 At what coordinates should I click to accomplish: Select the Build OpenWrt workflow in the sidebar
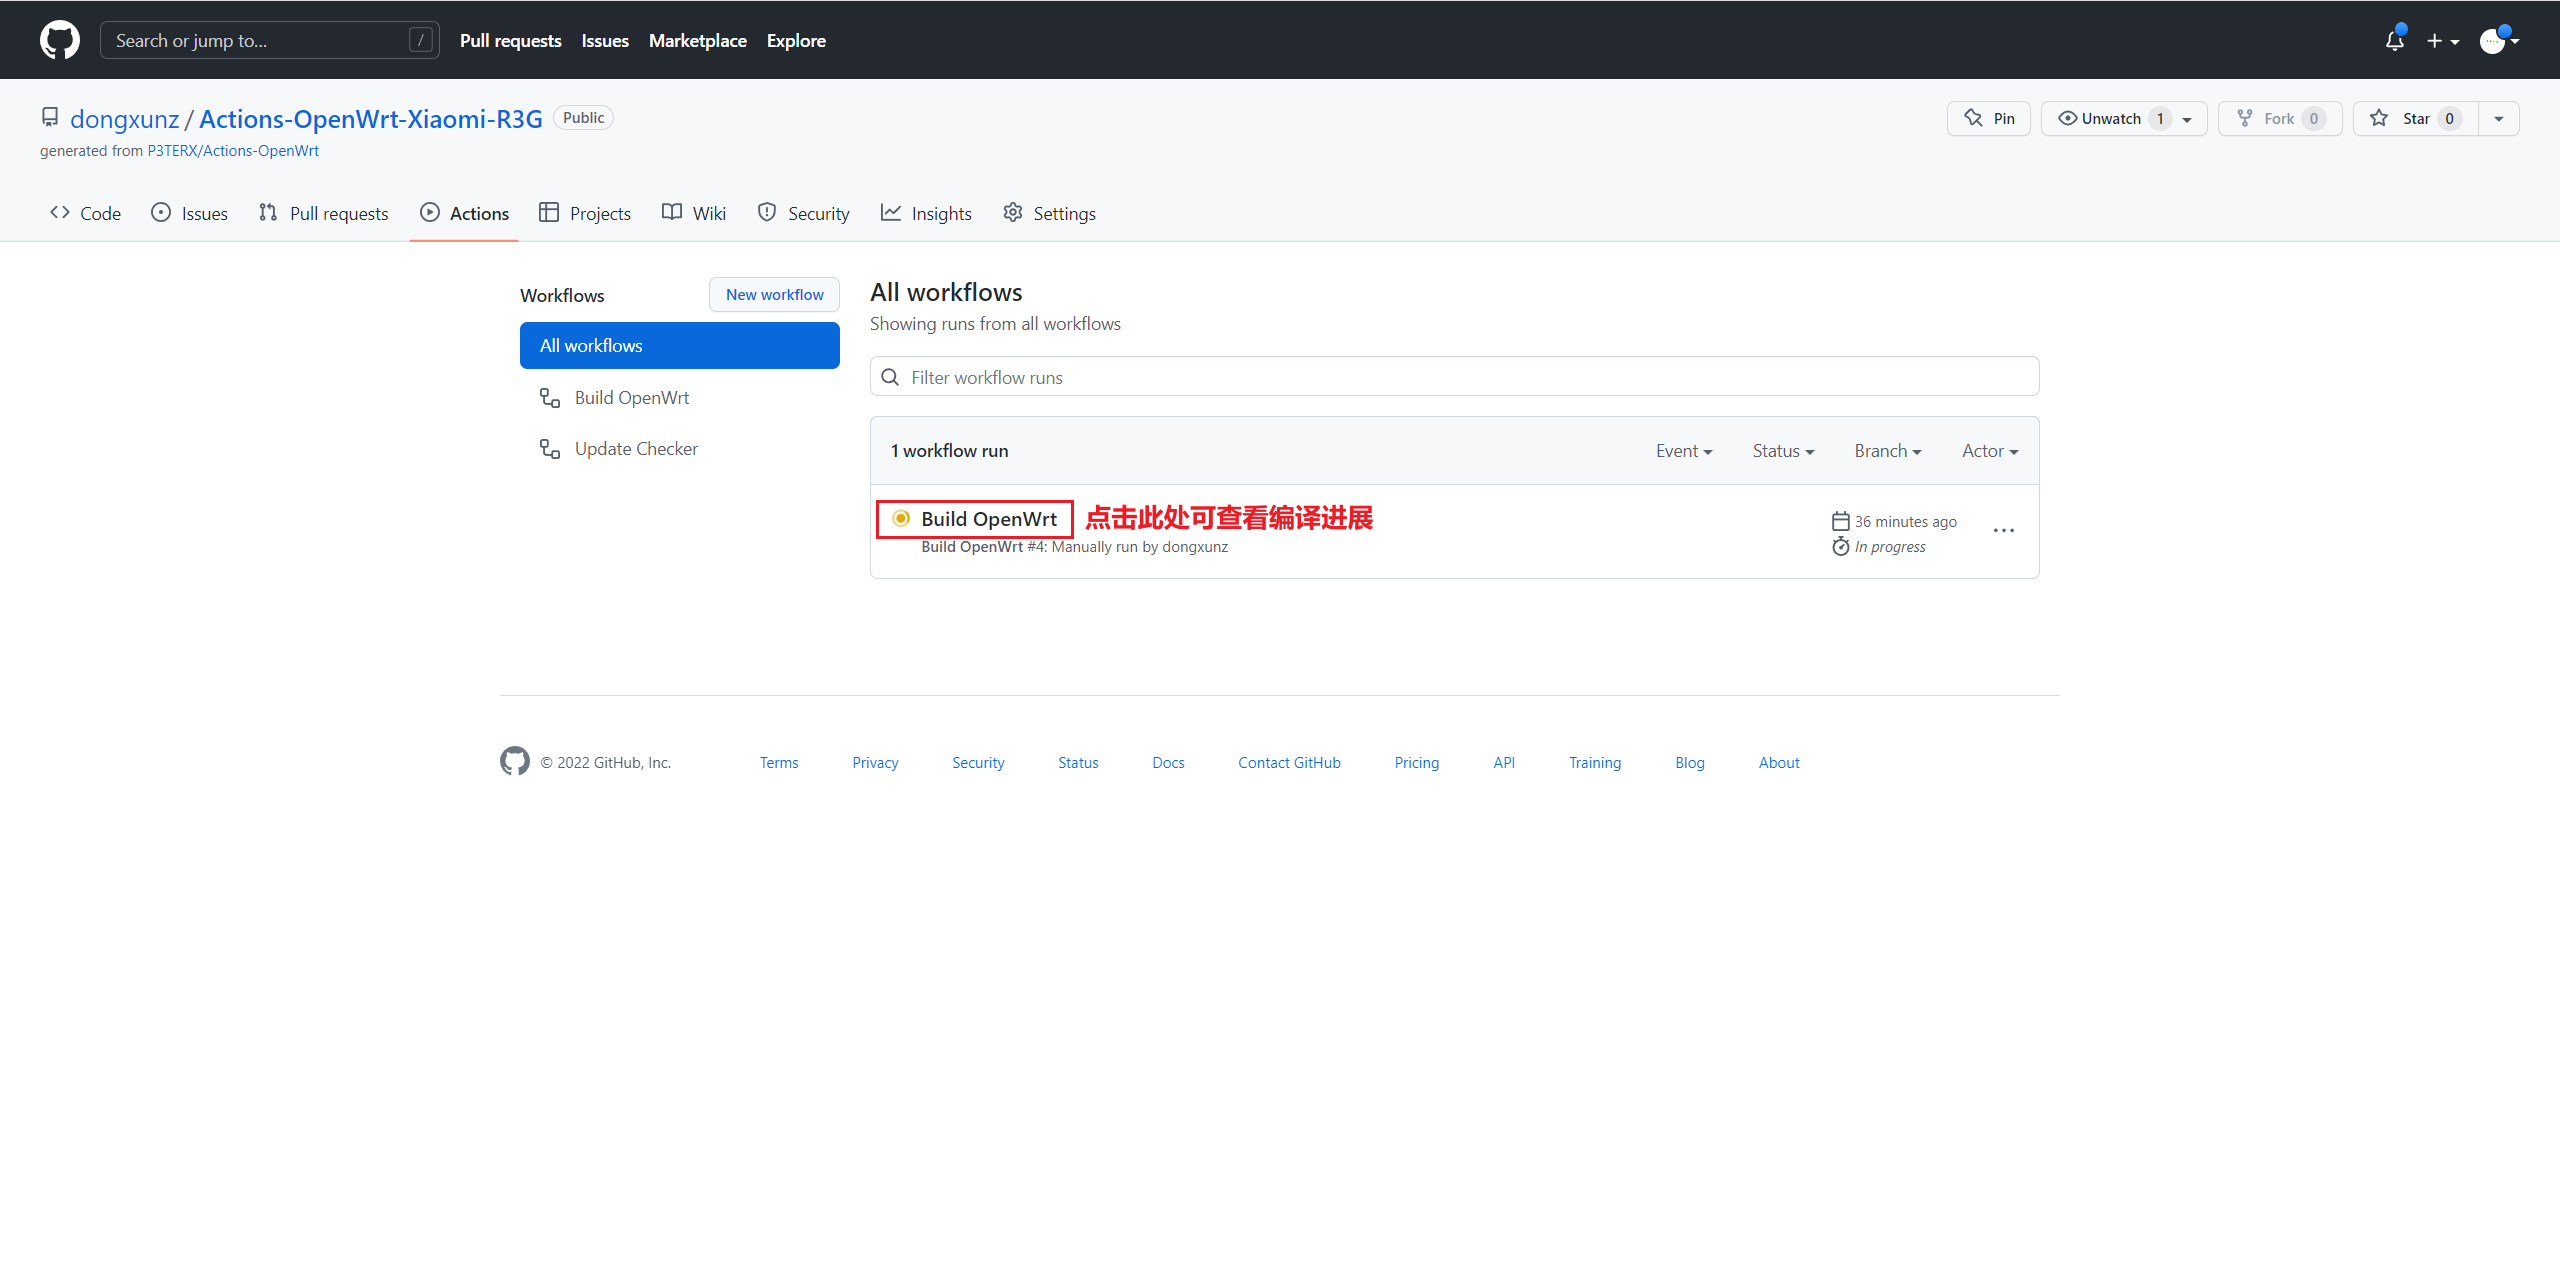[631, 398]
